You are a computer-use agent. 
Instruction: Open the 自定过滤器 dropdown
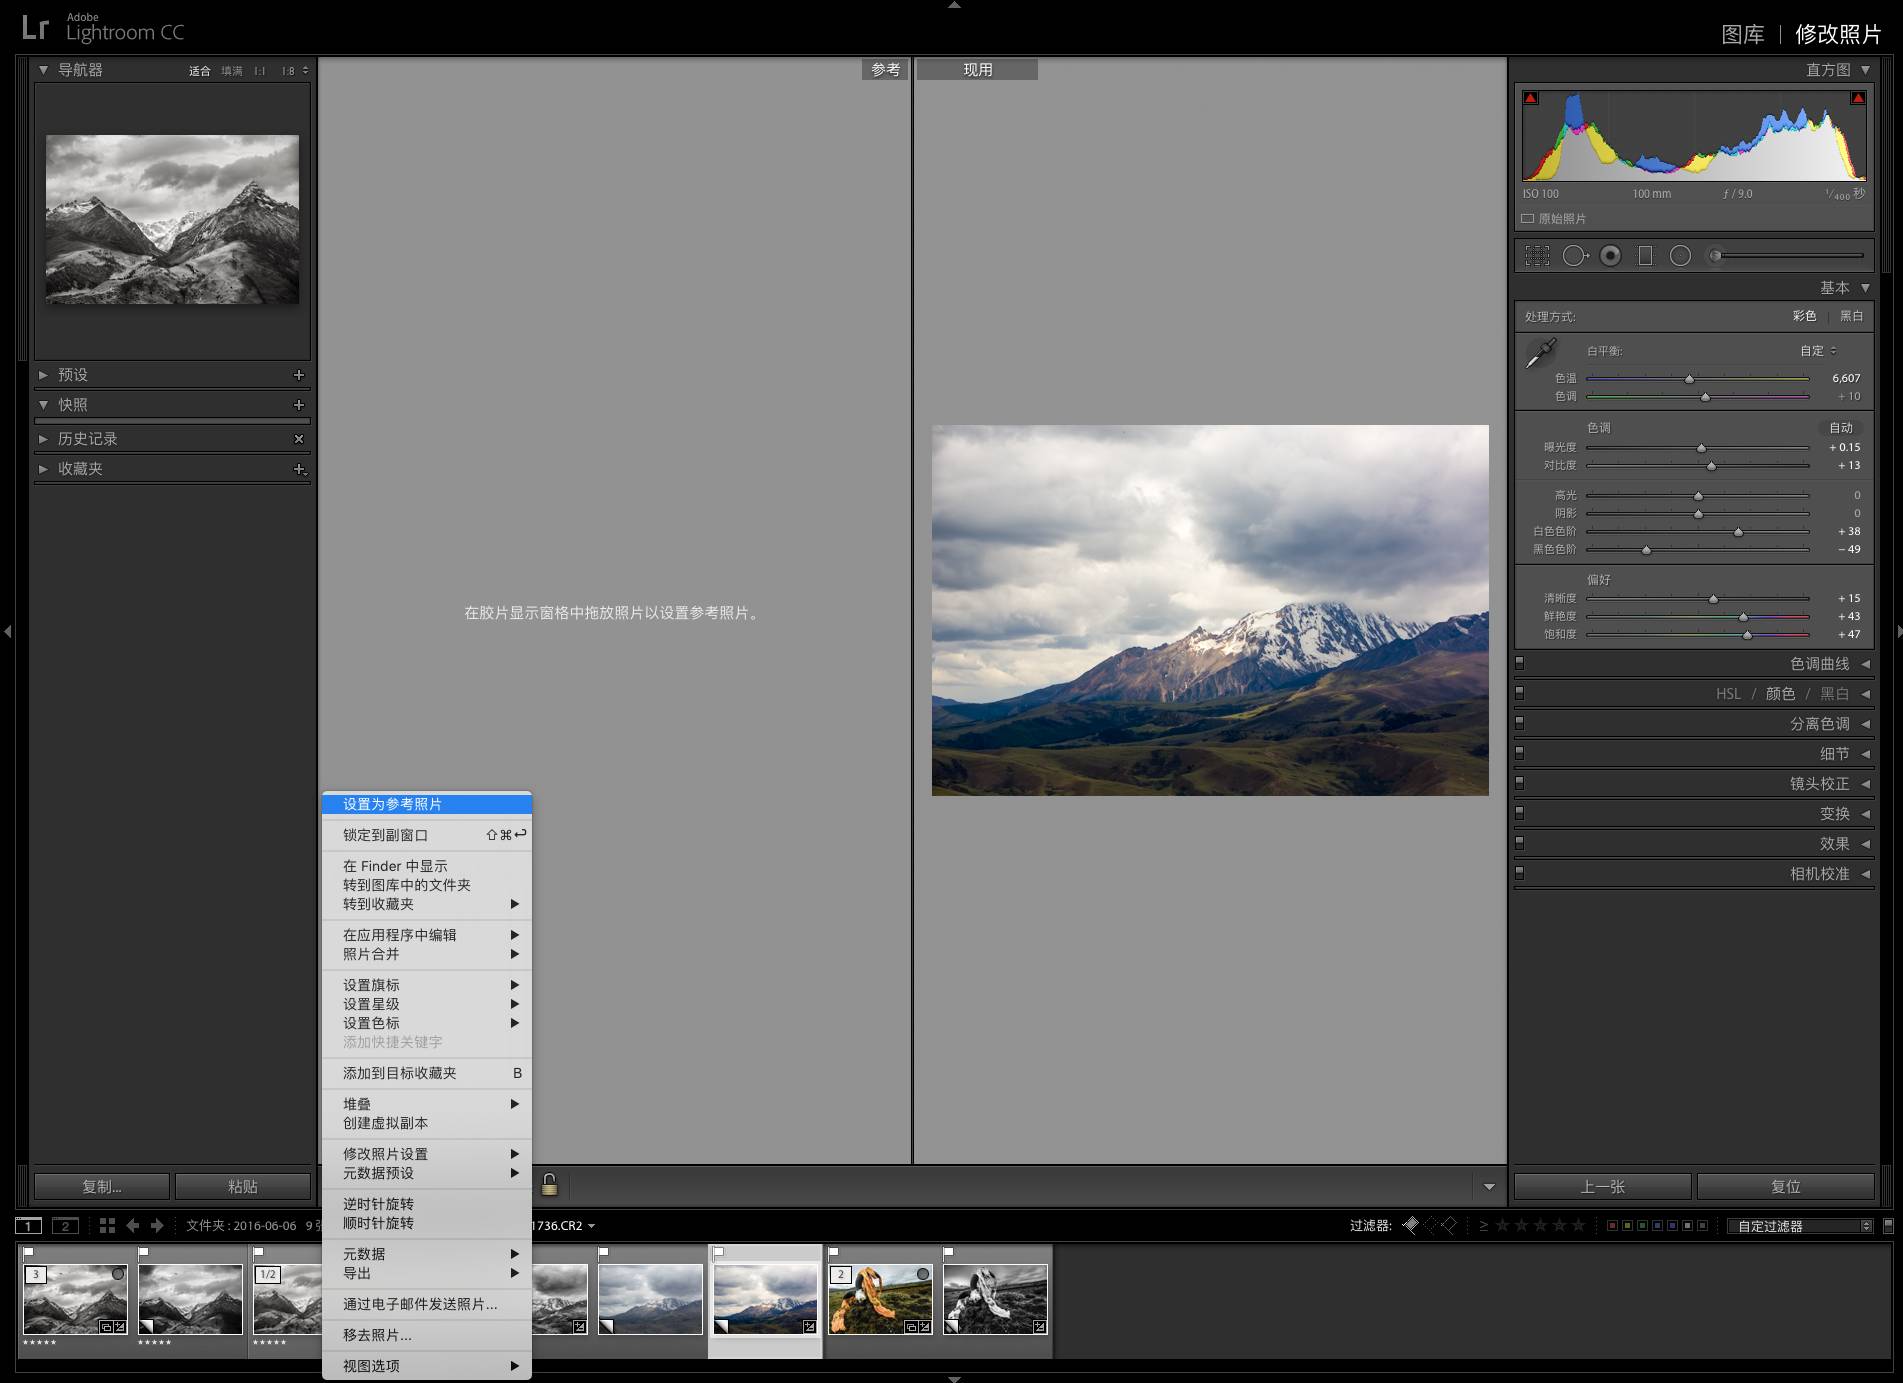(1800, 1226)
